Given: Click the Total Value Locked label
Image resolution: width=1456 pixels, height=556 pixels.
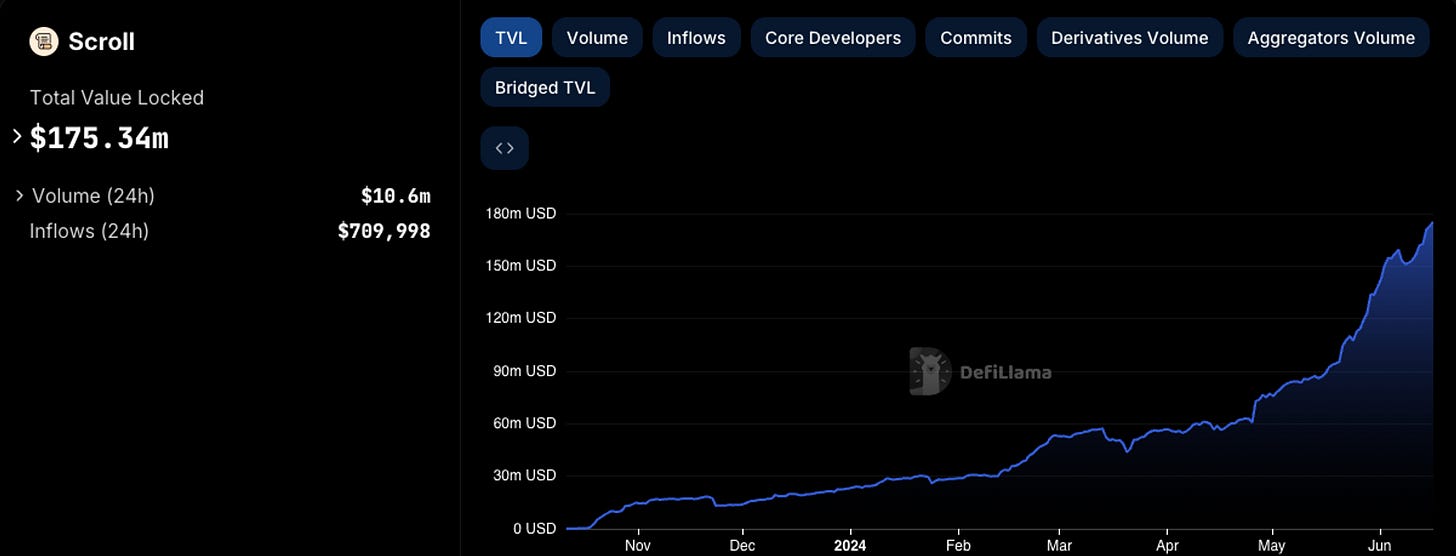Looking at the screenshot, I should pos(117,98).
